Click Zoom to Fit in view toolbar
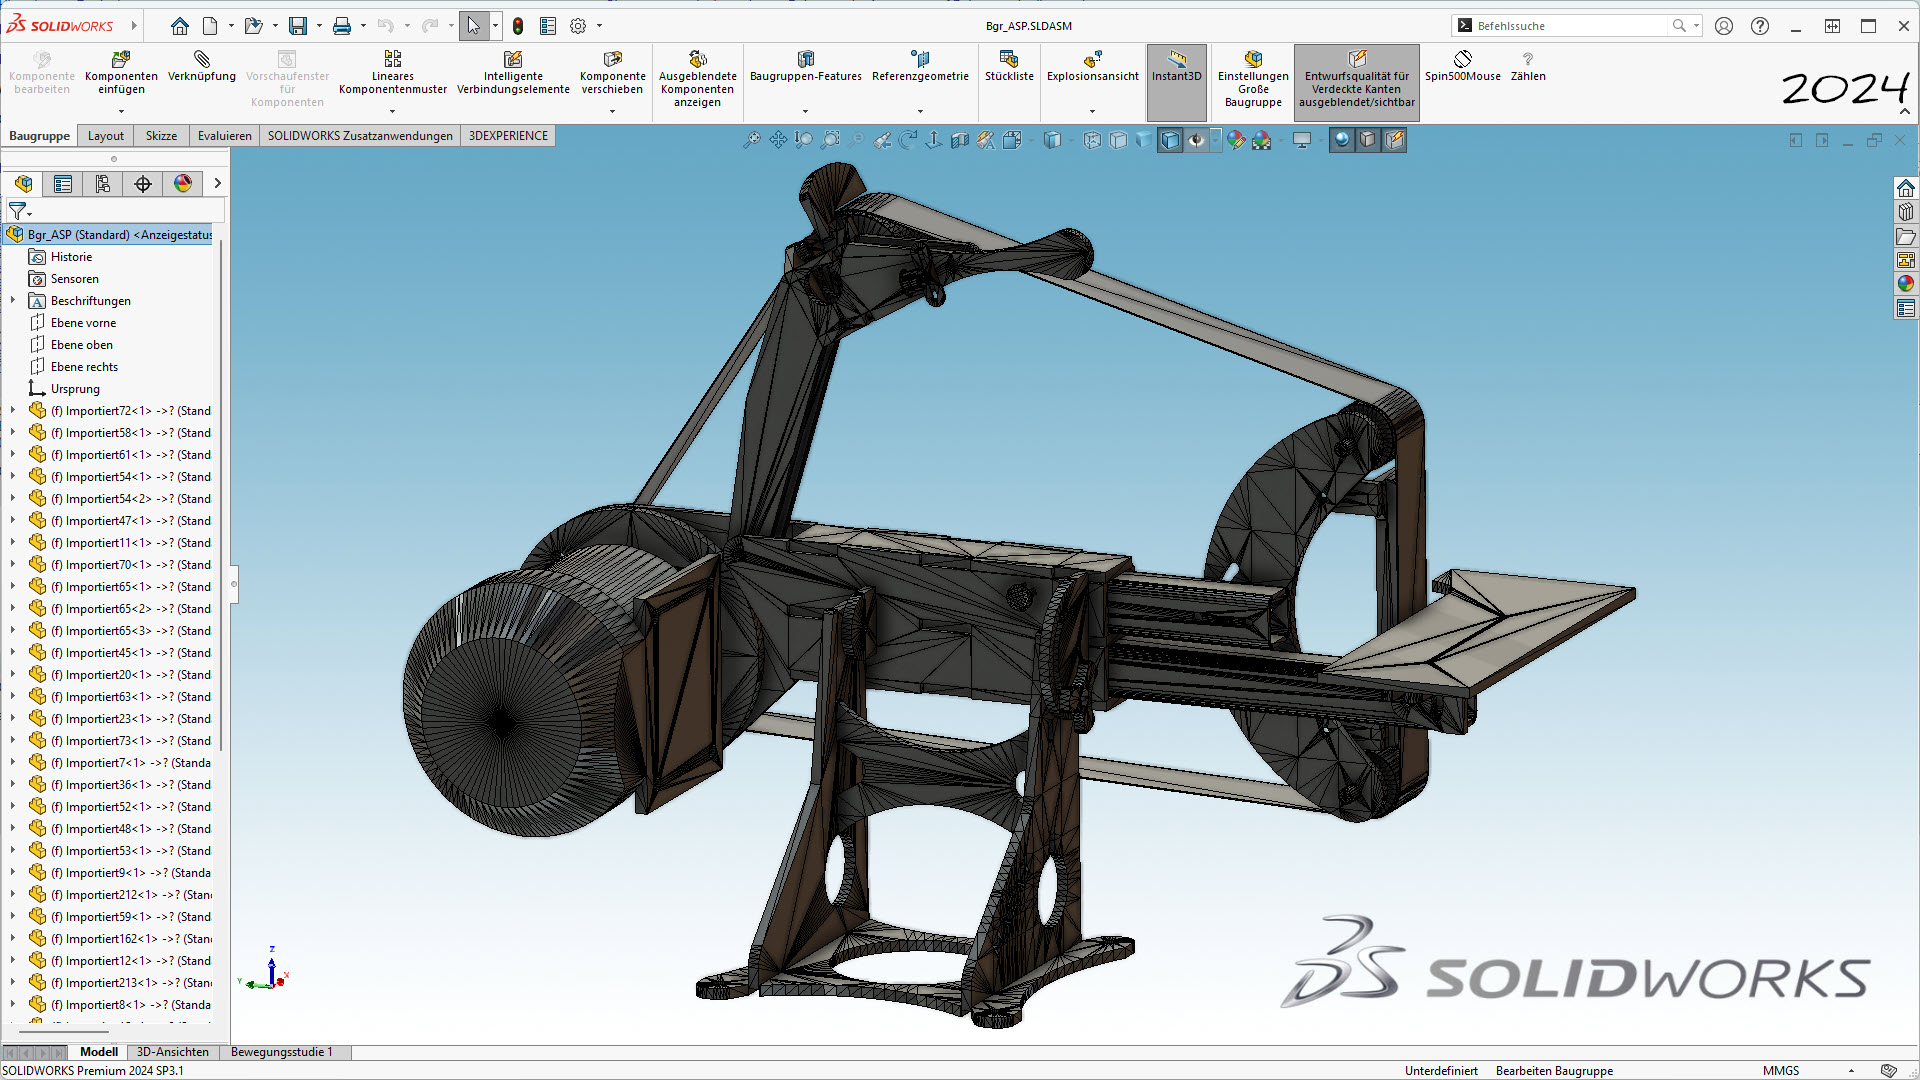This screenshot has width=1920, height=1080. [752, 141]
